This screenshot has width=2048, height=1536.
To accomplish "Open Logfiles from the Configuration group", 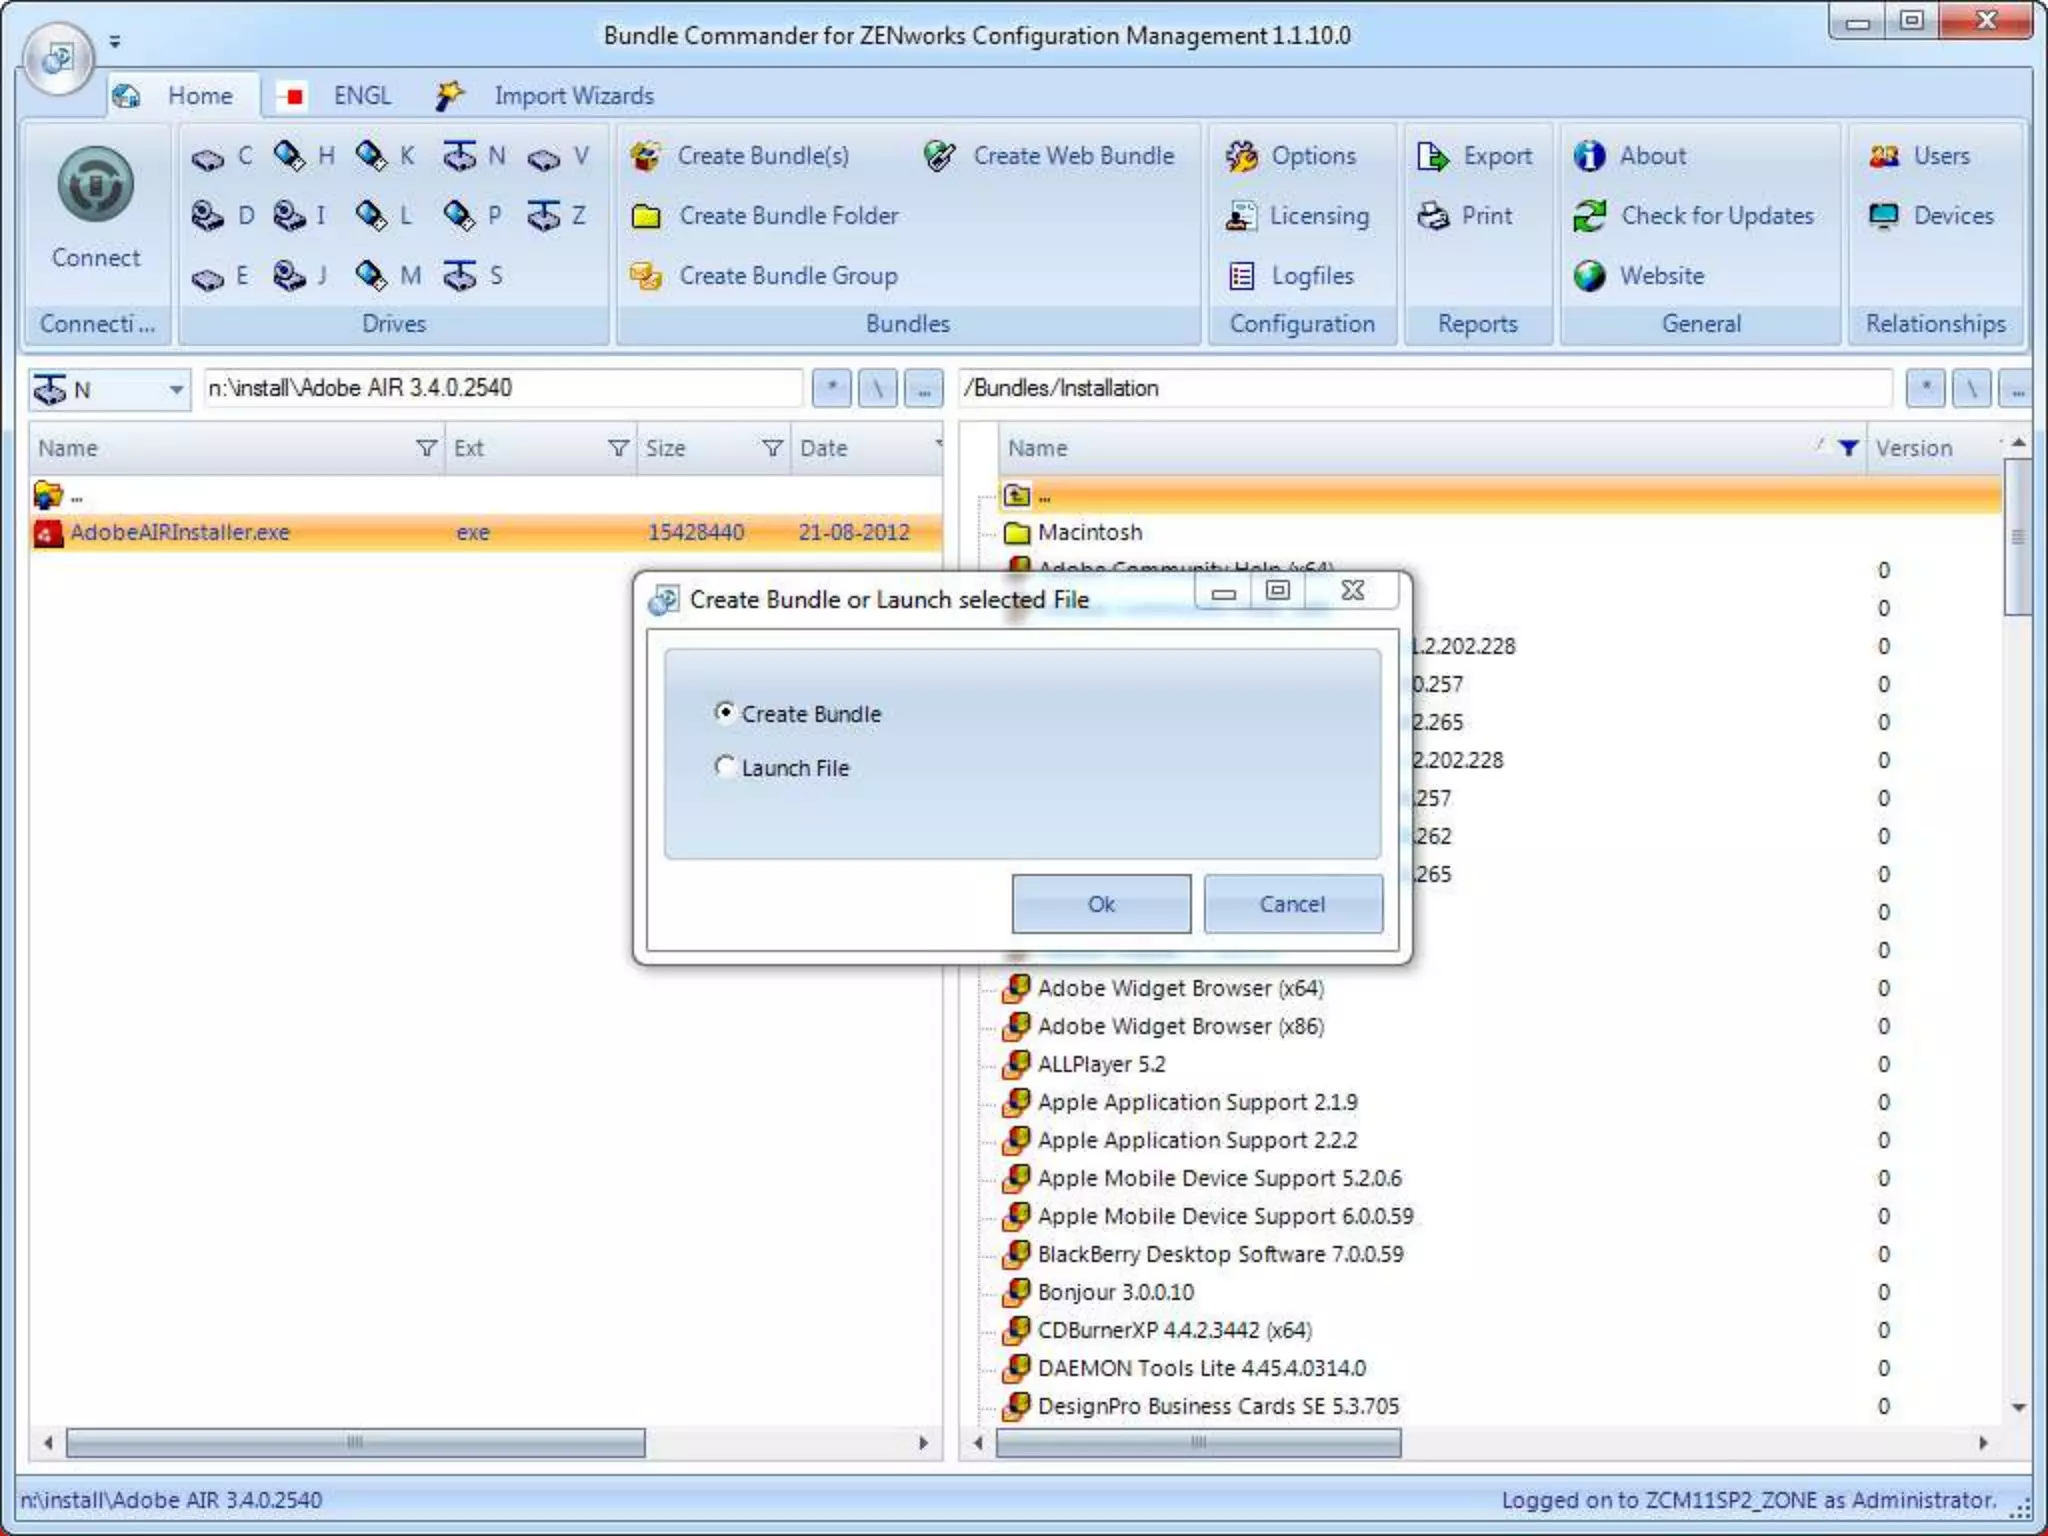I will [x=1241, y=276].
